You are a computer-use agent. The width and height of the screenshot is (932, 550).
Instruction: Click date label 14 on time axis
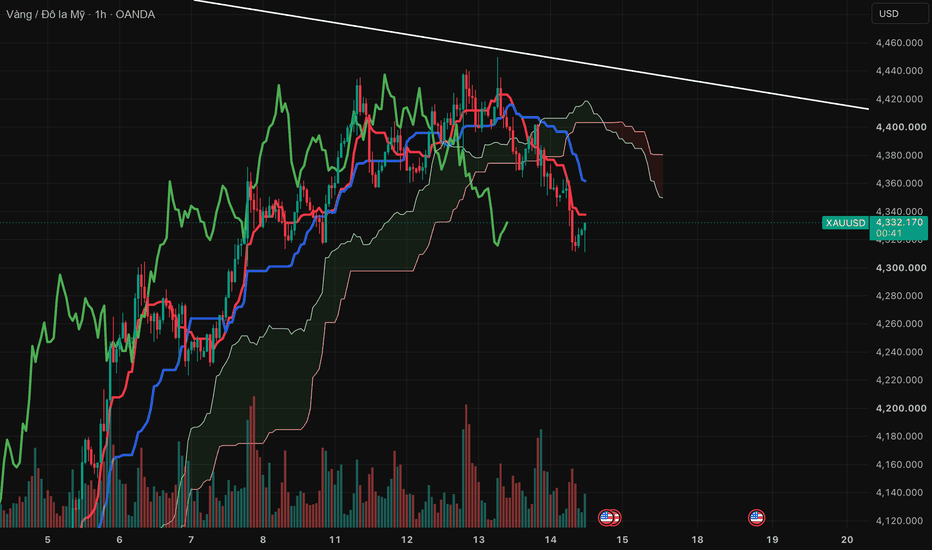pos(550,540)
